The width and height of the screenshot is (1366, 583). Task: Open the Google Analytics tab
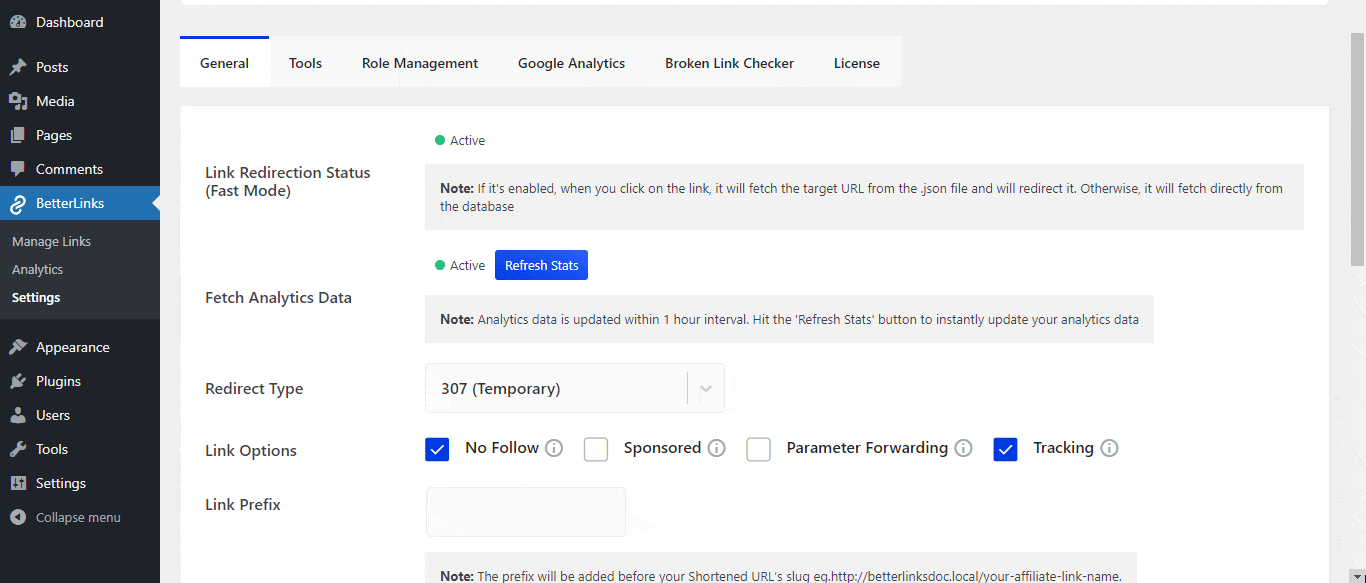[571, 63]
